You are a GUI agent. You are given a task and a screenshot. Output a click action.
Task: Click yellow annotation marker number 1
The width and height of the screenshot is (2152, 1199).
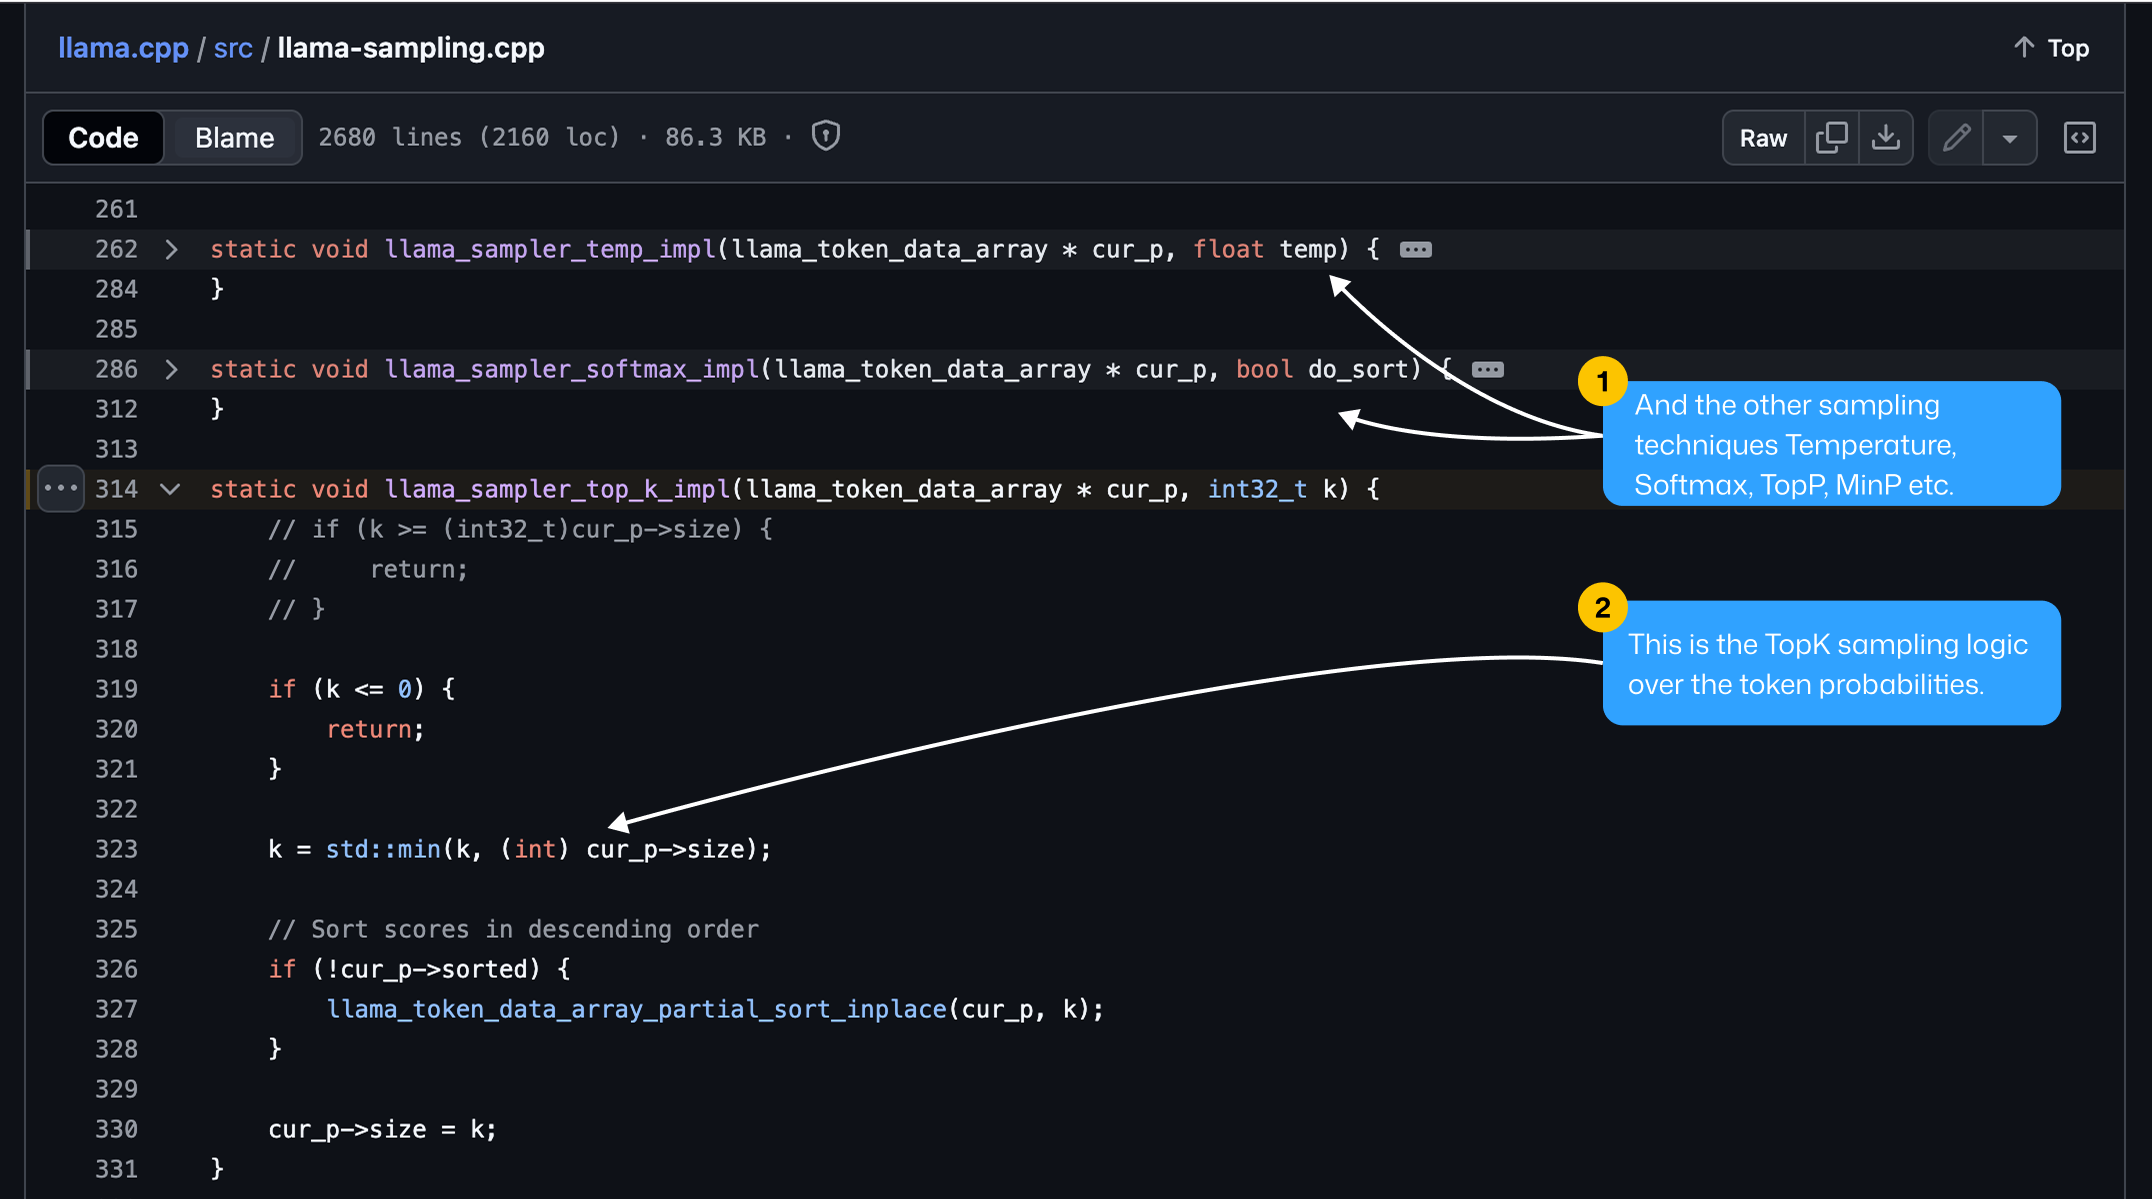point(1602,381)
